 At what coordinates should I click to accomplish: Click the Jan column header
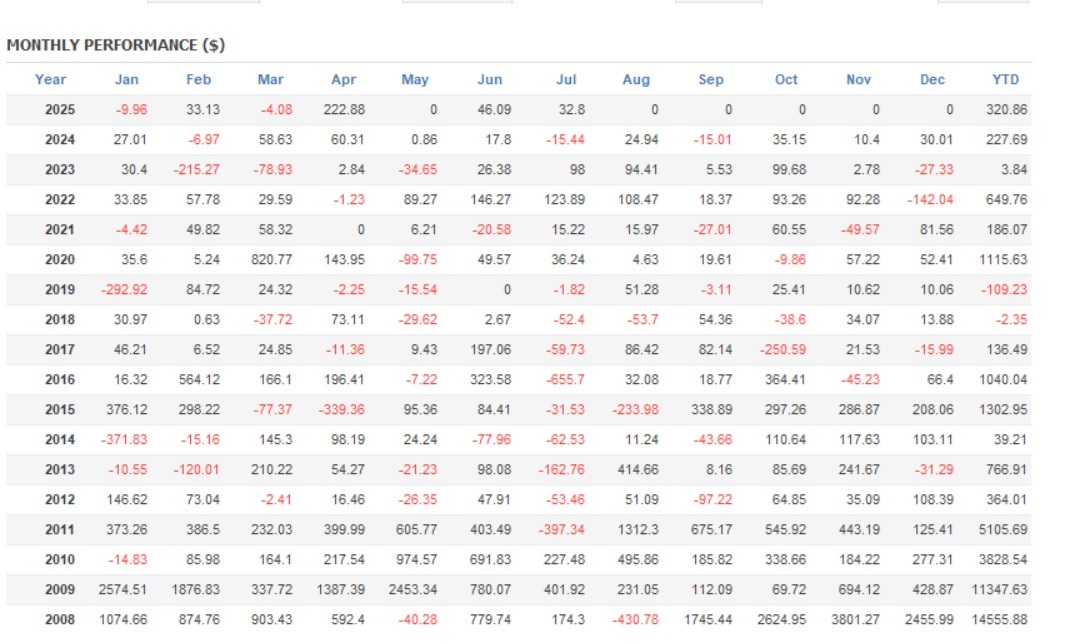pos(127,80)
